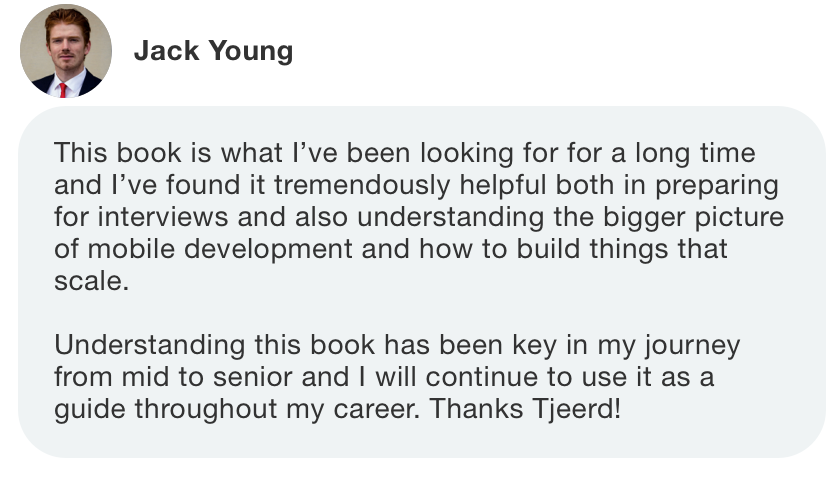The width and height of the screenshot is (840, 478).
Task: Click the phrase "mid to senior"
Action: point(207,376)
